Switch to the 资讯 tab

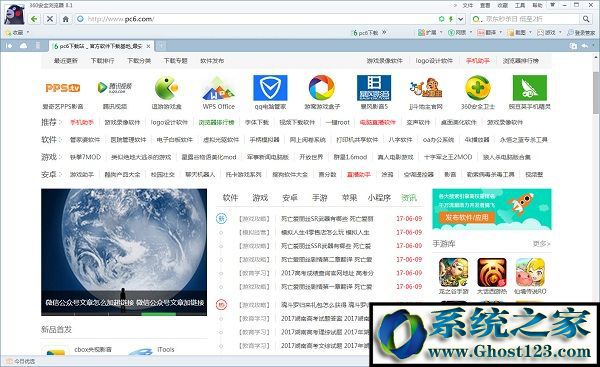pos(409,197)
